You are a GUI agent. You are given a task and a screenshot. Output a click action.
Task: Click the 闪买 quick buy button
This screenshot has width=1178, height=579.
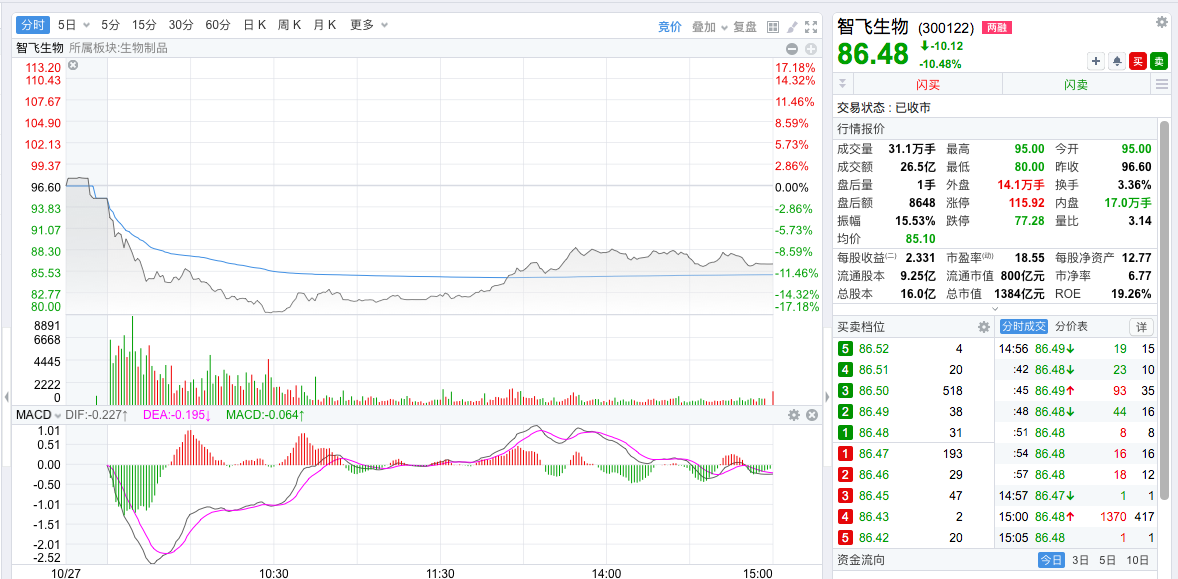tap(928, 85)
